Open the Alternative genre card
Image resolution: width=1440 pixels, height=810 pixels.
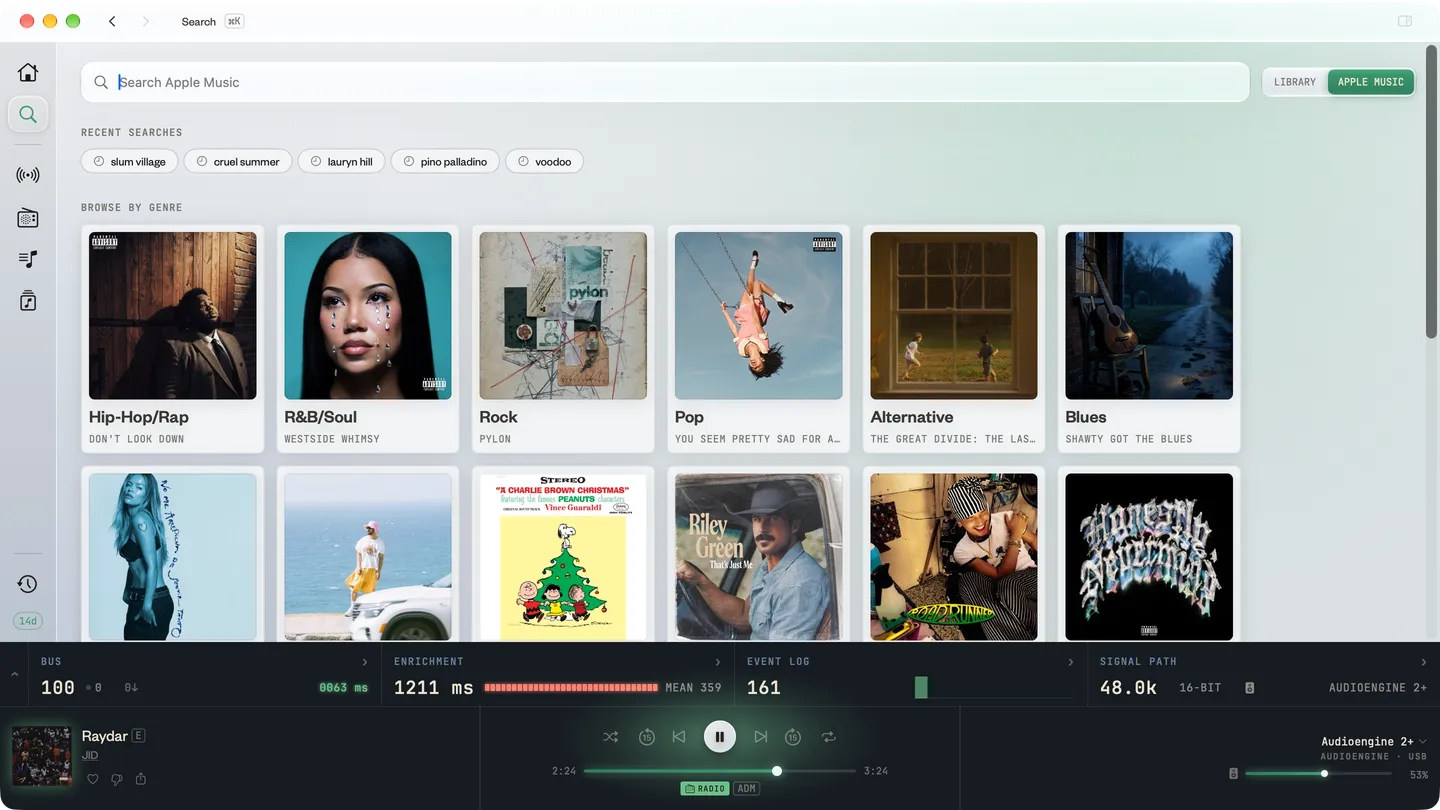pyautogui.click(x=954, y=339)
